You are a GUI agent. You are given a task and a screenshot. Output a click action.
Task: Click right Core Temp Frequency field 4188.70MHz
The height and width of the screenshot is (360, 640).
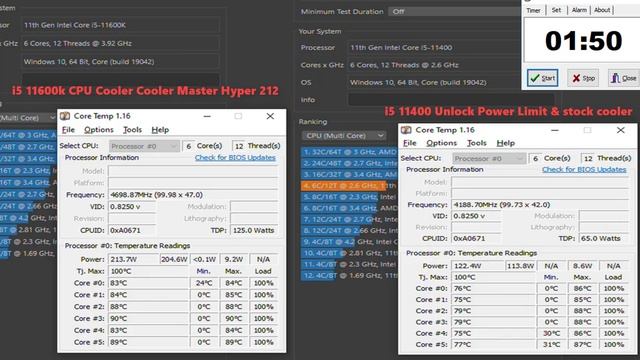click(x=540, y=204)
